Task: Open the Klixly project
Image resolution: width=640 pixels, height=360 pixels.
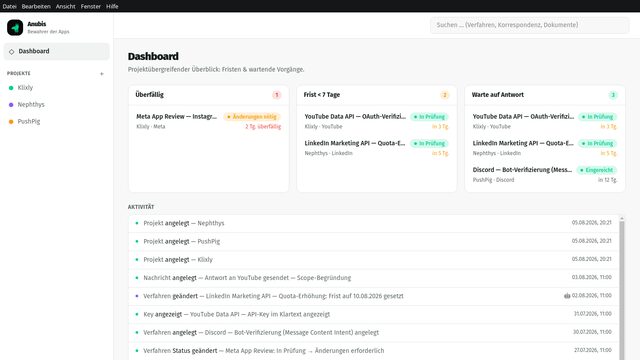Action: [57, 88]
